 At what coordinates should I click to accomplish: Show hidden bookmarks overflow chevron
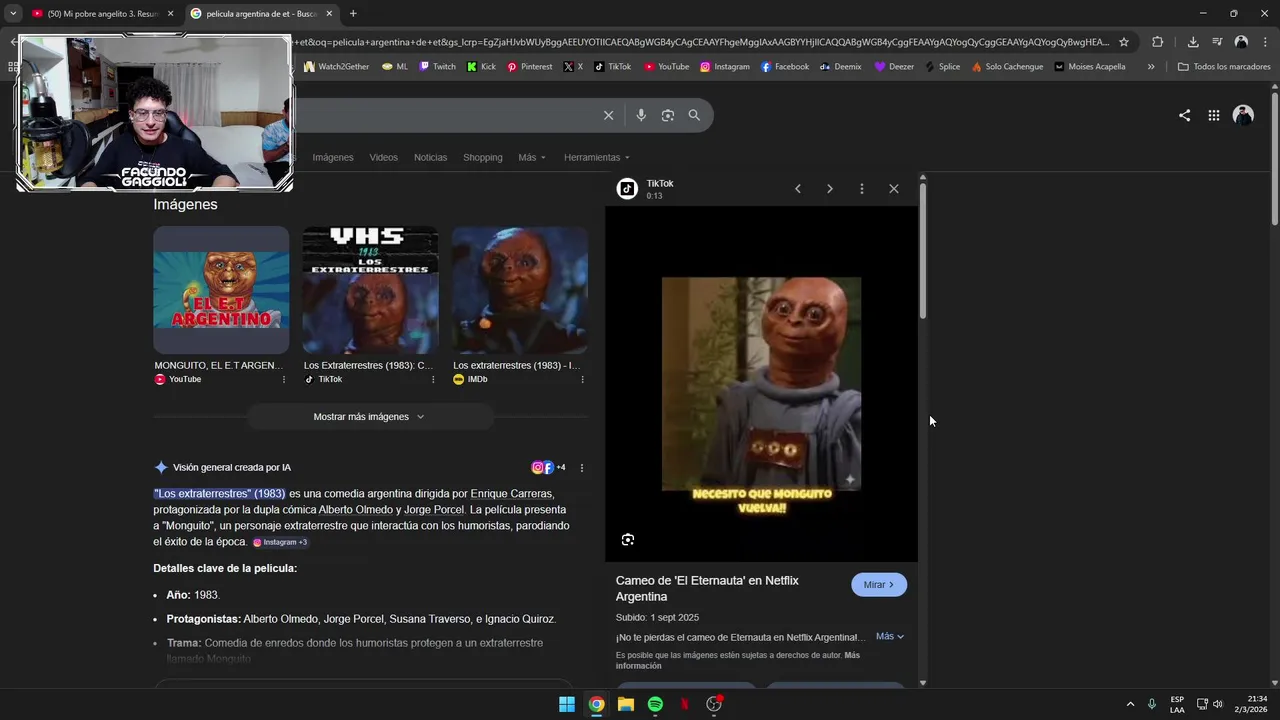click(1151, 67)
